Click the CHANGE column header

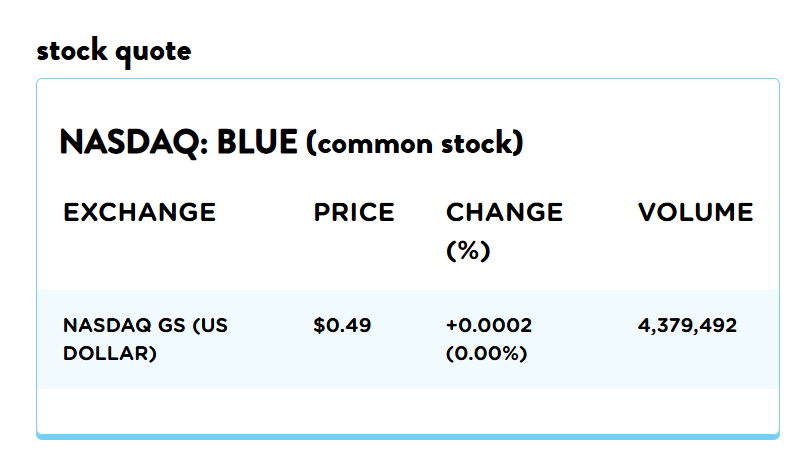tap(504, 212)
